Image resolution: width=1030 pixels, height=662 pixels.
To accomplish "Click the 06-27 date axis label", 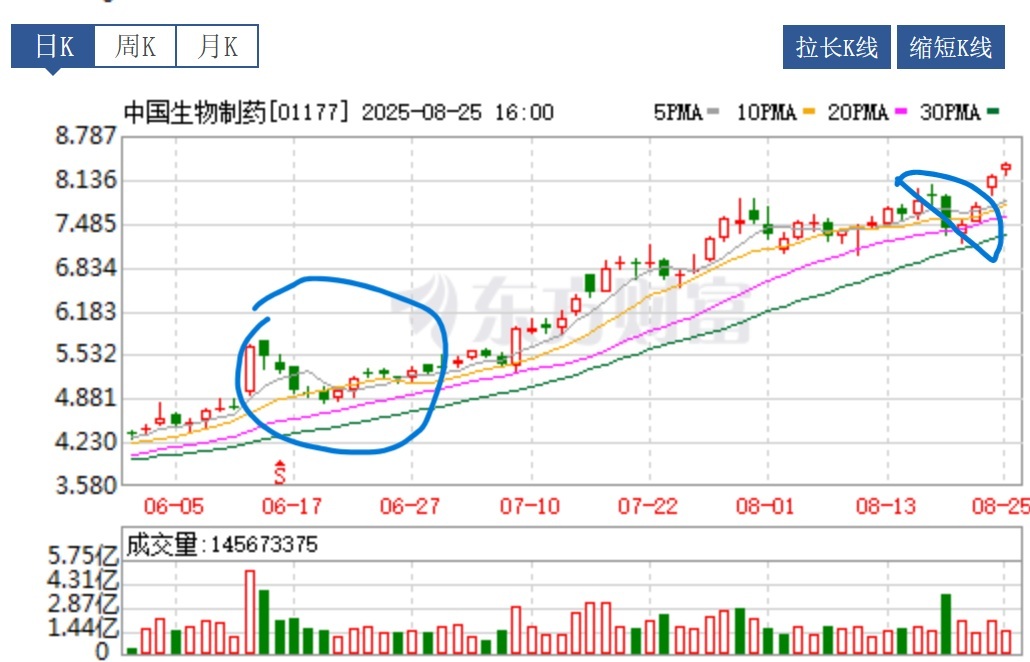I will point(410,506).
